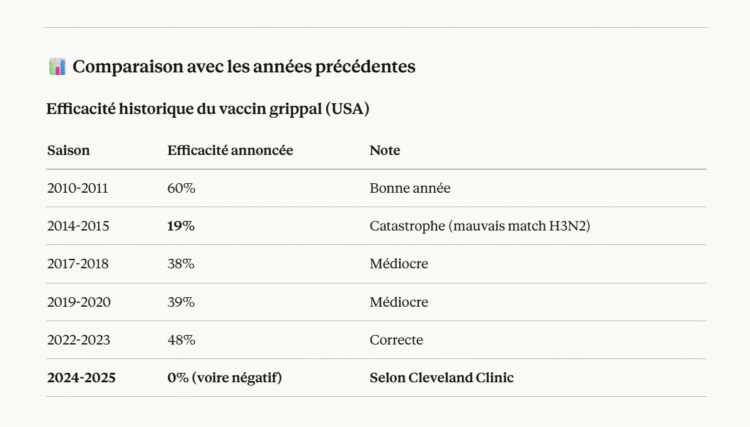Click the 'Saison' column header

coord(68,150)
